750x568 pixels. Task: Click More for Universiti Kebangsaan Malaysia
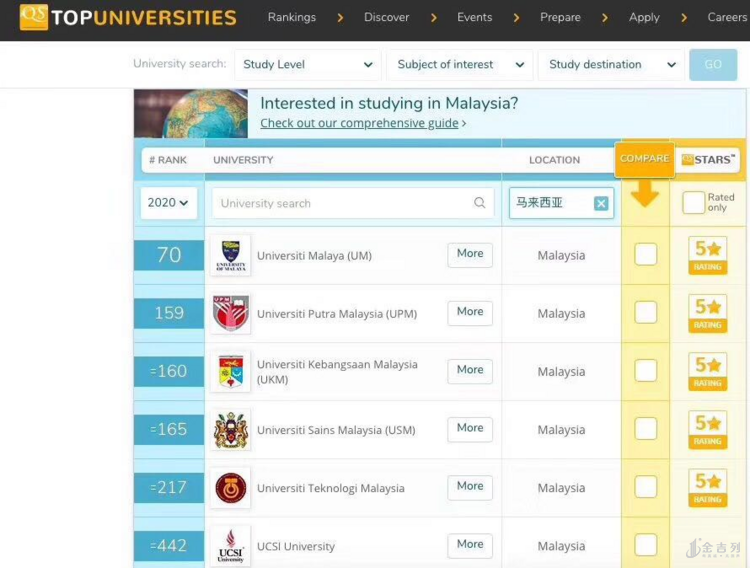(470, 371)
